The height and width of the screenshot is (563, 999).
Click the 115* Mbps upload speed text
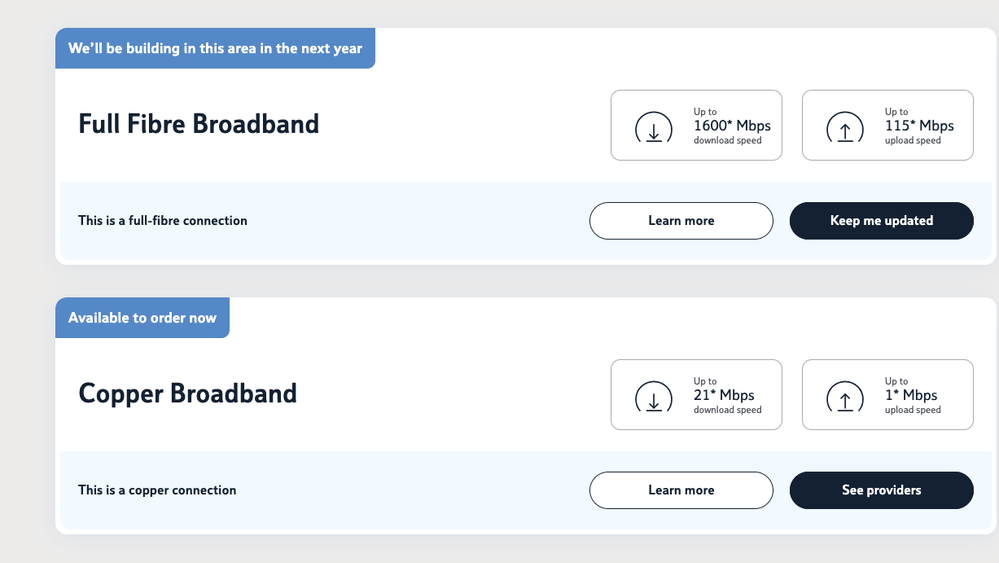(920, 126)
